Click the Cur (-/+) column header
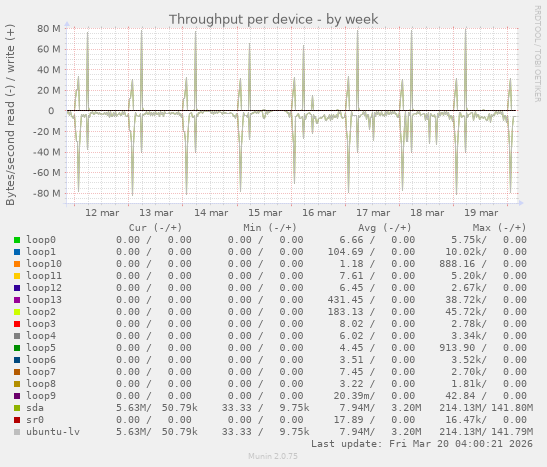Viewport: 547px width, 467px height. coord(155,228)
